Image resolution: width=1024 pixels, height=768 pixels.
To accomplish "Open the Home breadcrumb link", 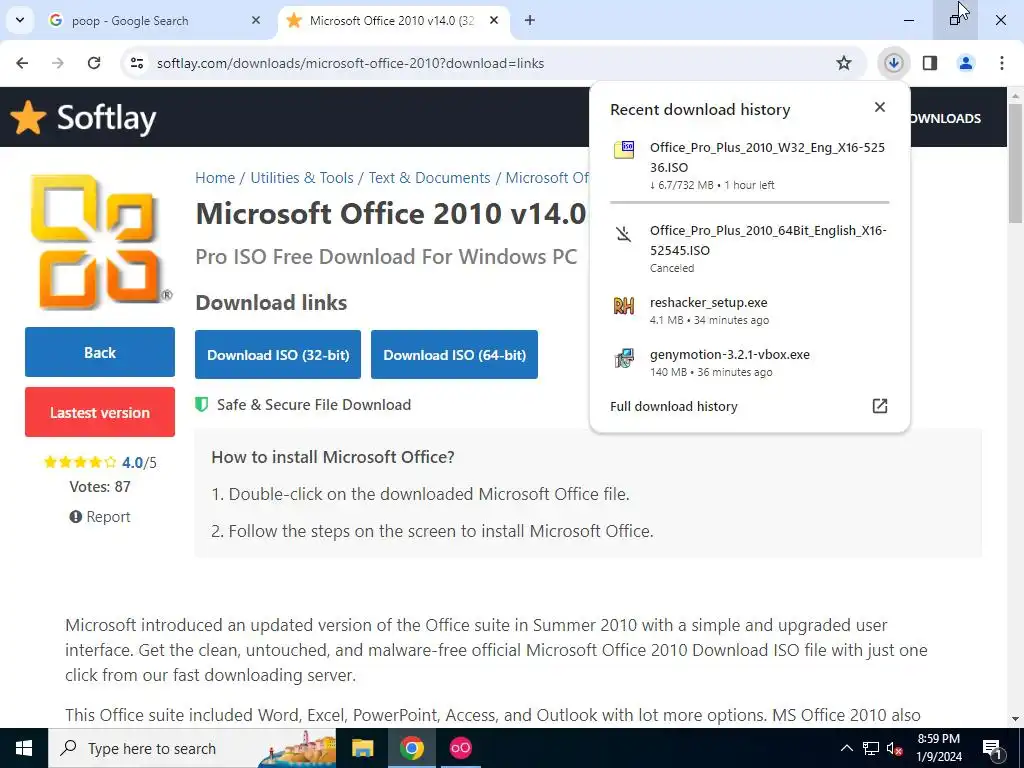I will (215, 178).
